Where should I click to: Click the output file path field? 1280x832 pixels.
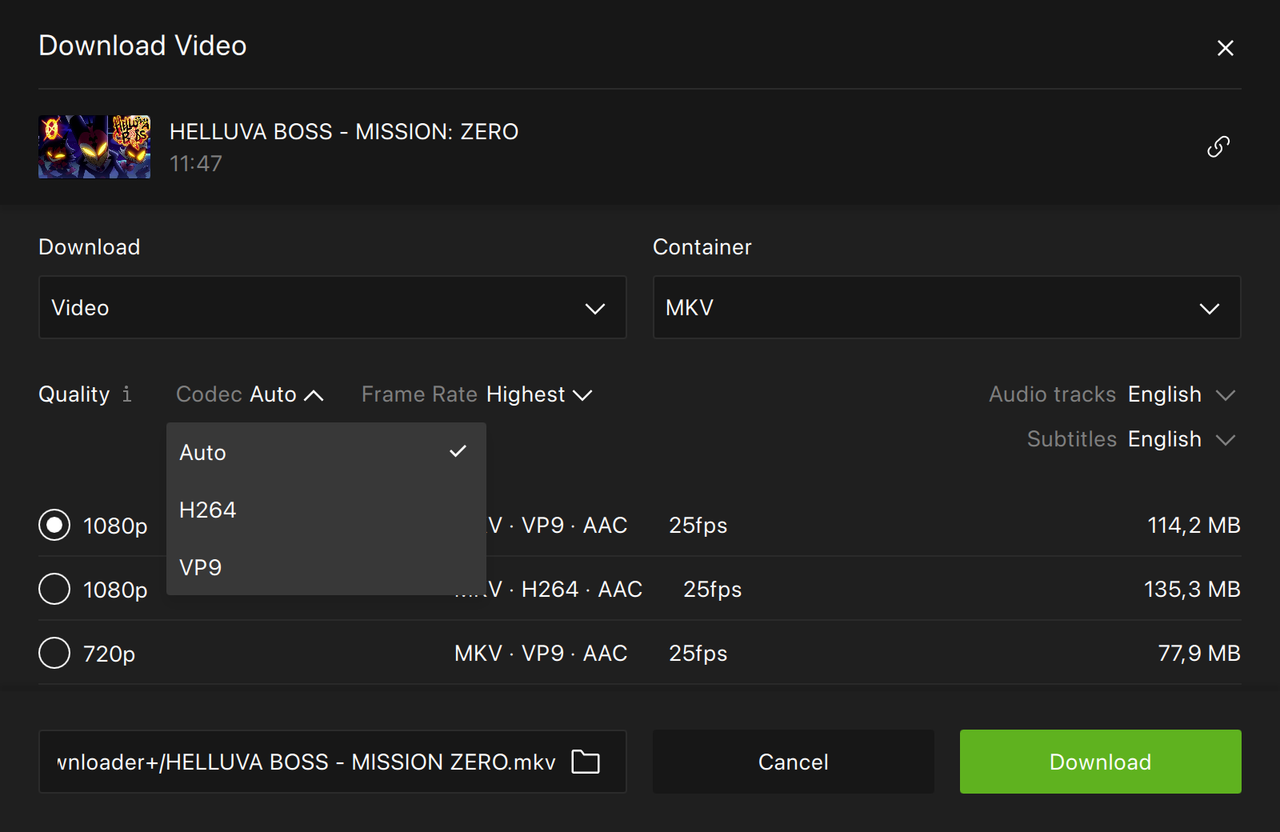[x=305, y=762]
